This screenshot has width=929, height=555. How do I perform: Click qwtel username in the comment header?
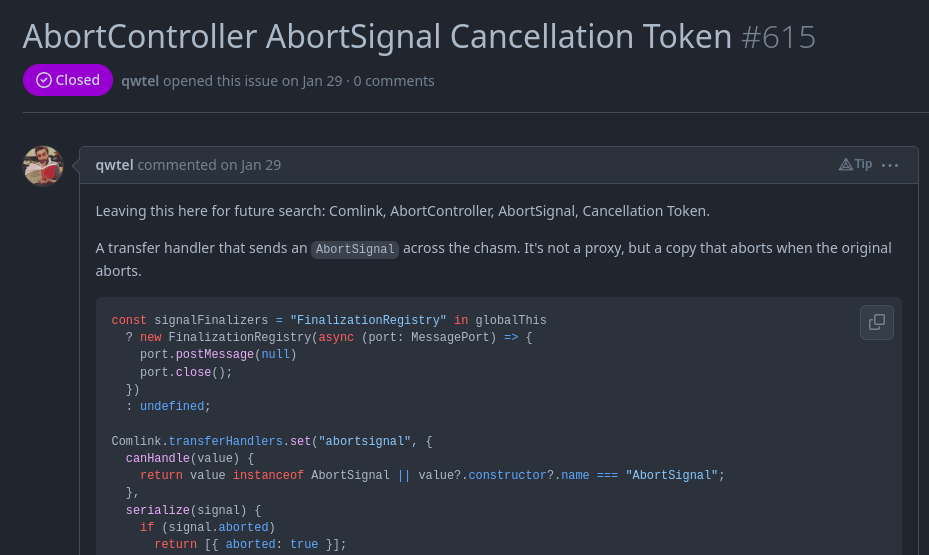[114, 165]
